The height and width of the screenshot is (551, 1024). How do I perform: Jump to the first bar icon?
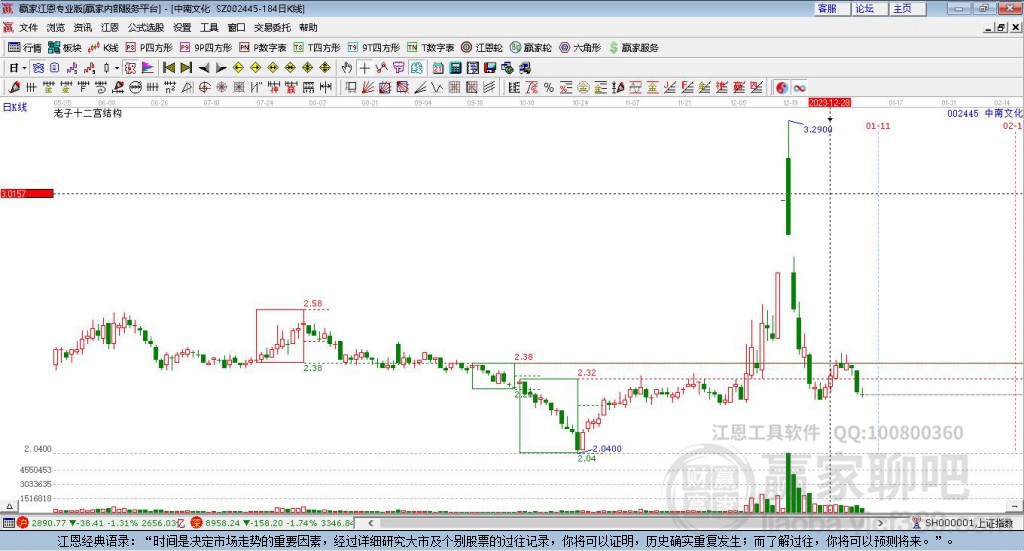(168, 68)
